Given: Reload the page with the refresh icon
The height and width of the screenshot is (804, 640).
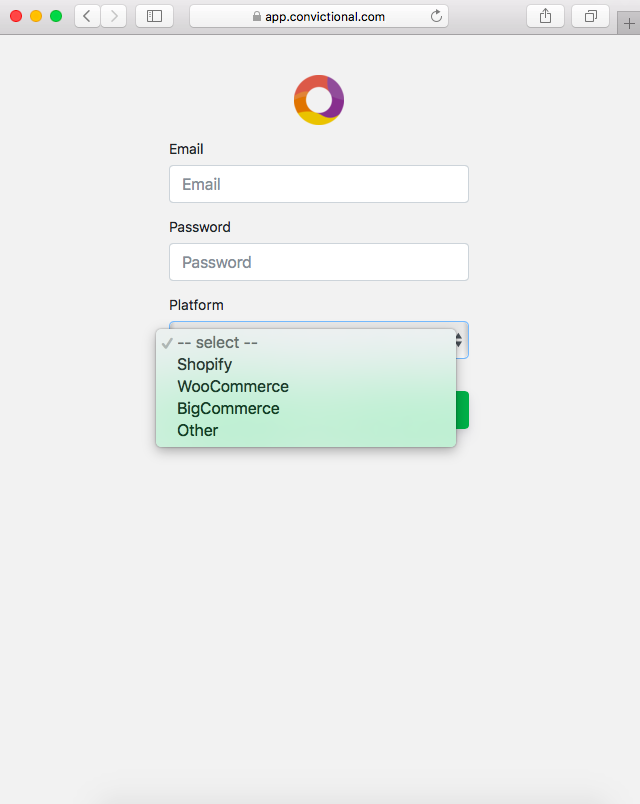Looking at the screenshot, I should (x=436, y=16).
